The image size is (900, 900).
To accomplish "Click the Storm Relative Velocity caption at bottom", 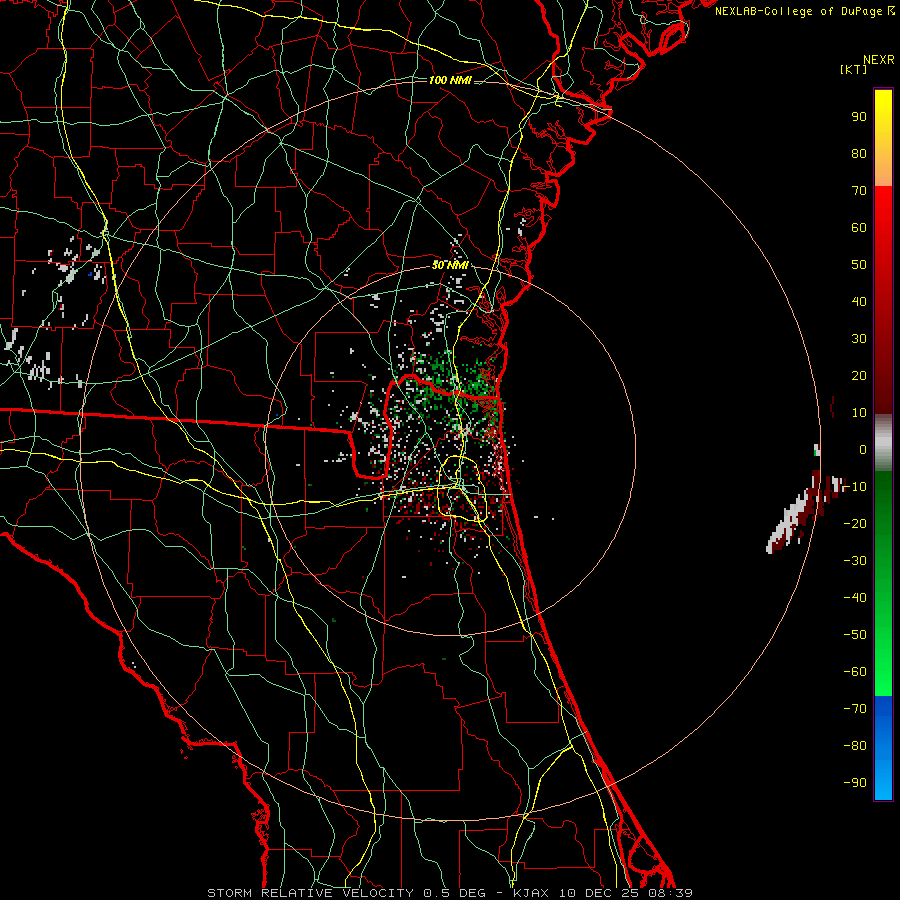I will point(450,893).
